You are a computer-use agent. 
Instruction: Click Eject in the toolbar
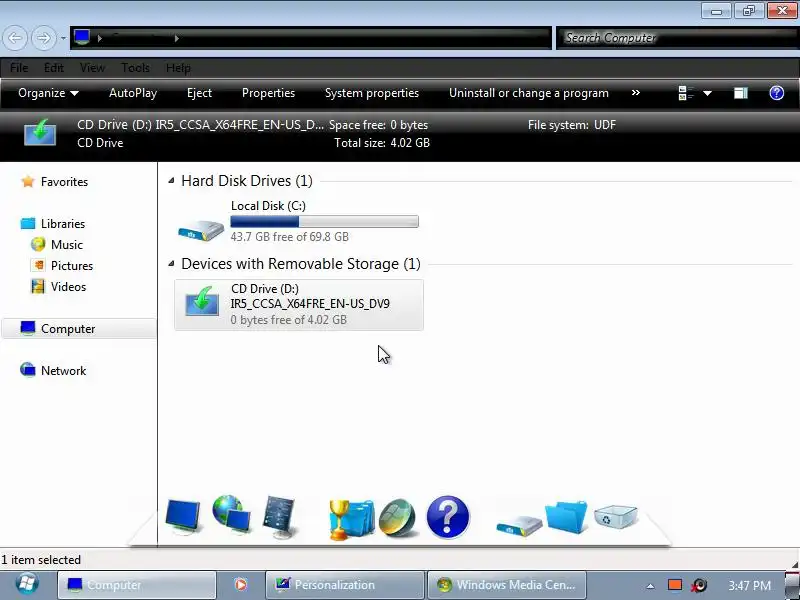pos(199,93)
